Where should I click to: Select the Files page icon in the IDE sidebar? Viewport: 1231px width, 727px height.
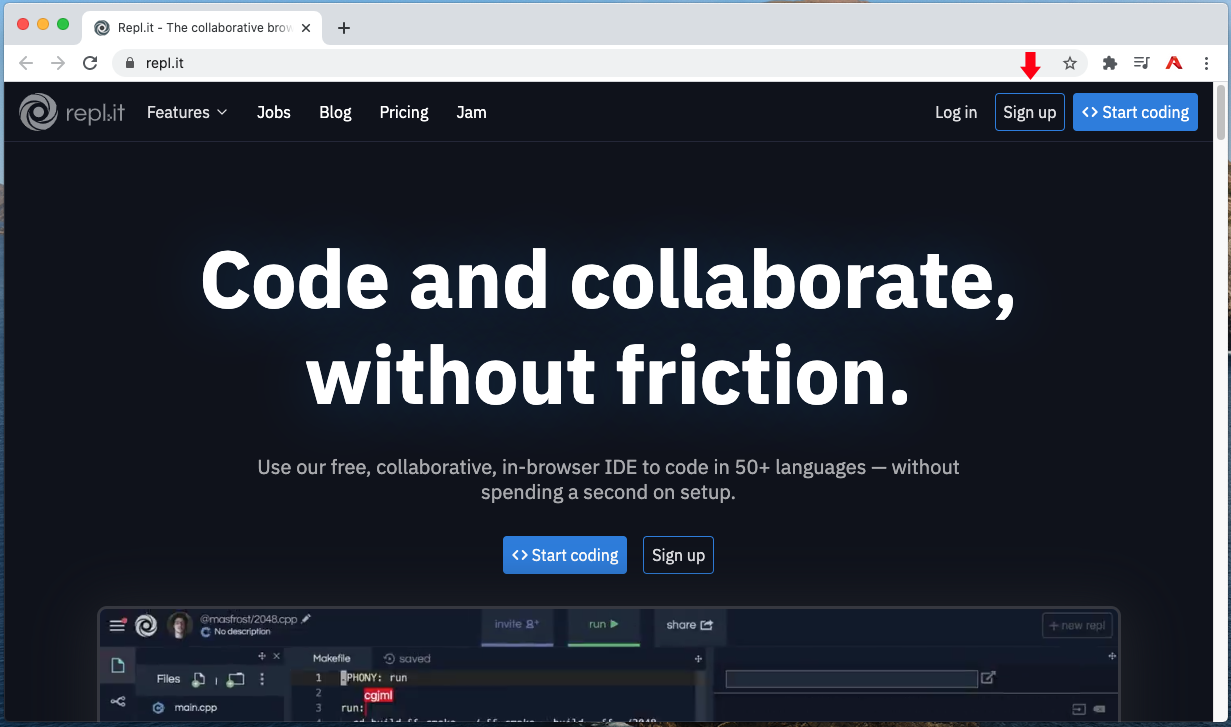(117, 666)
